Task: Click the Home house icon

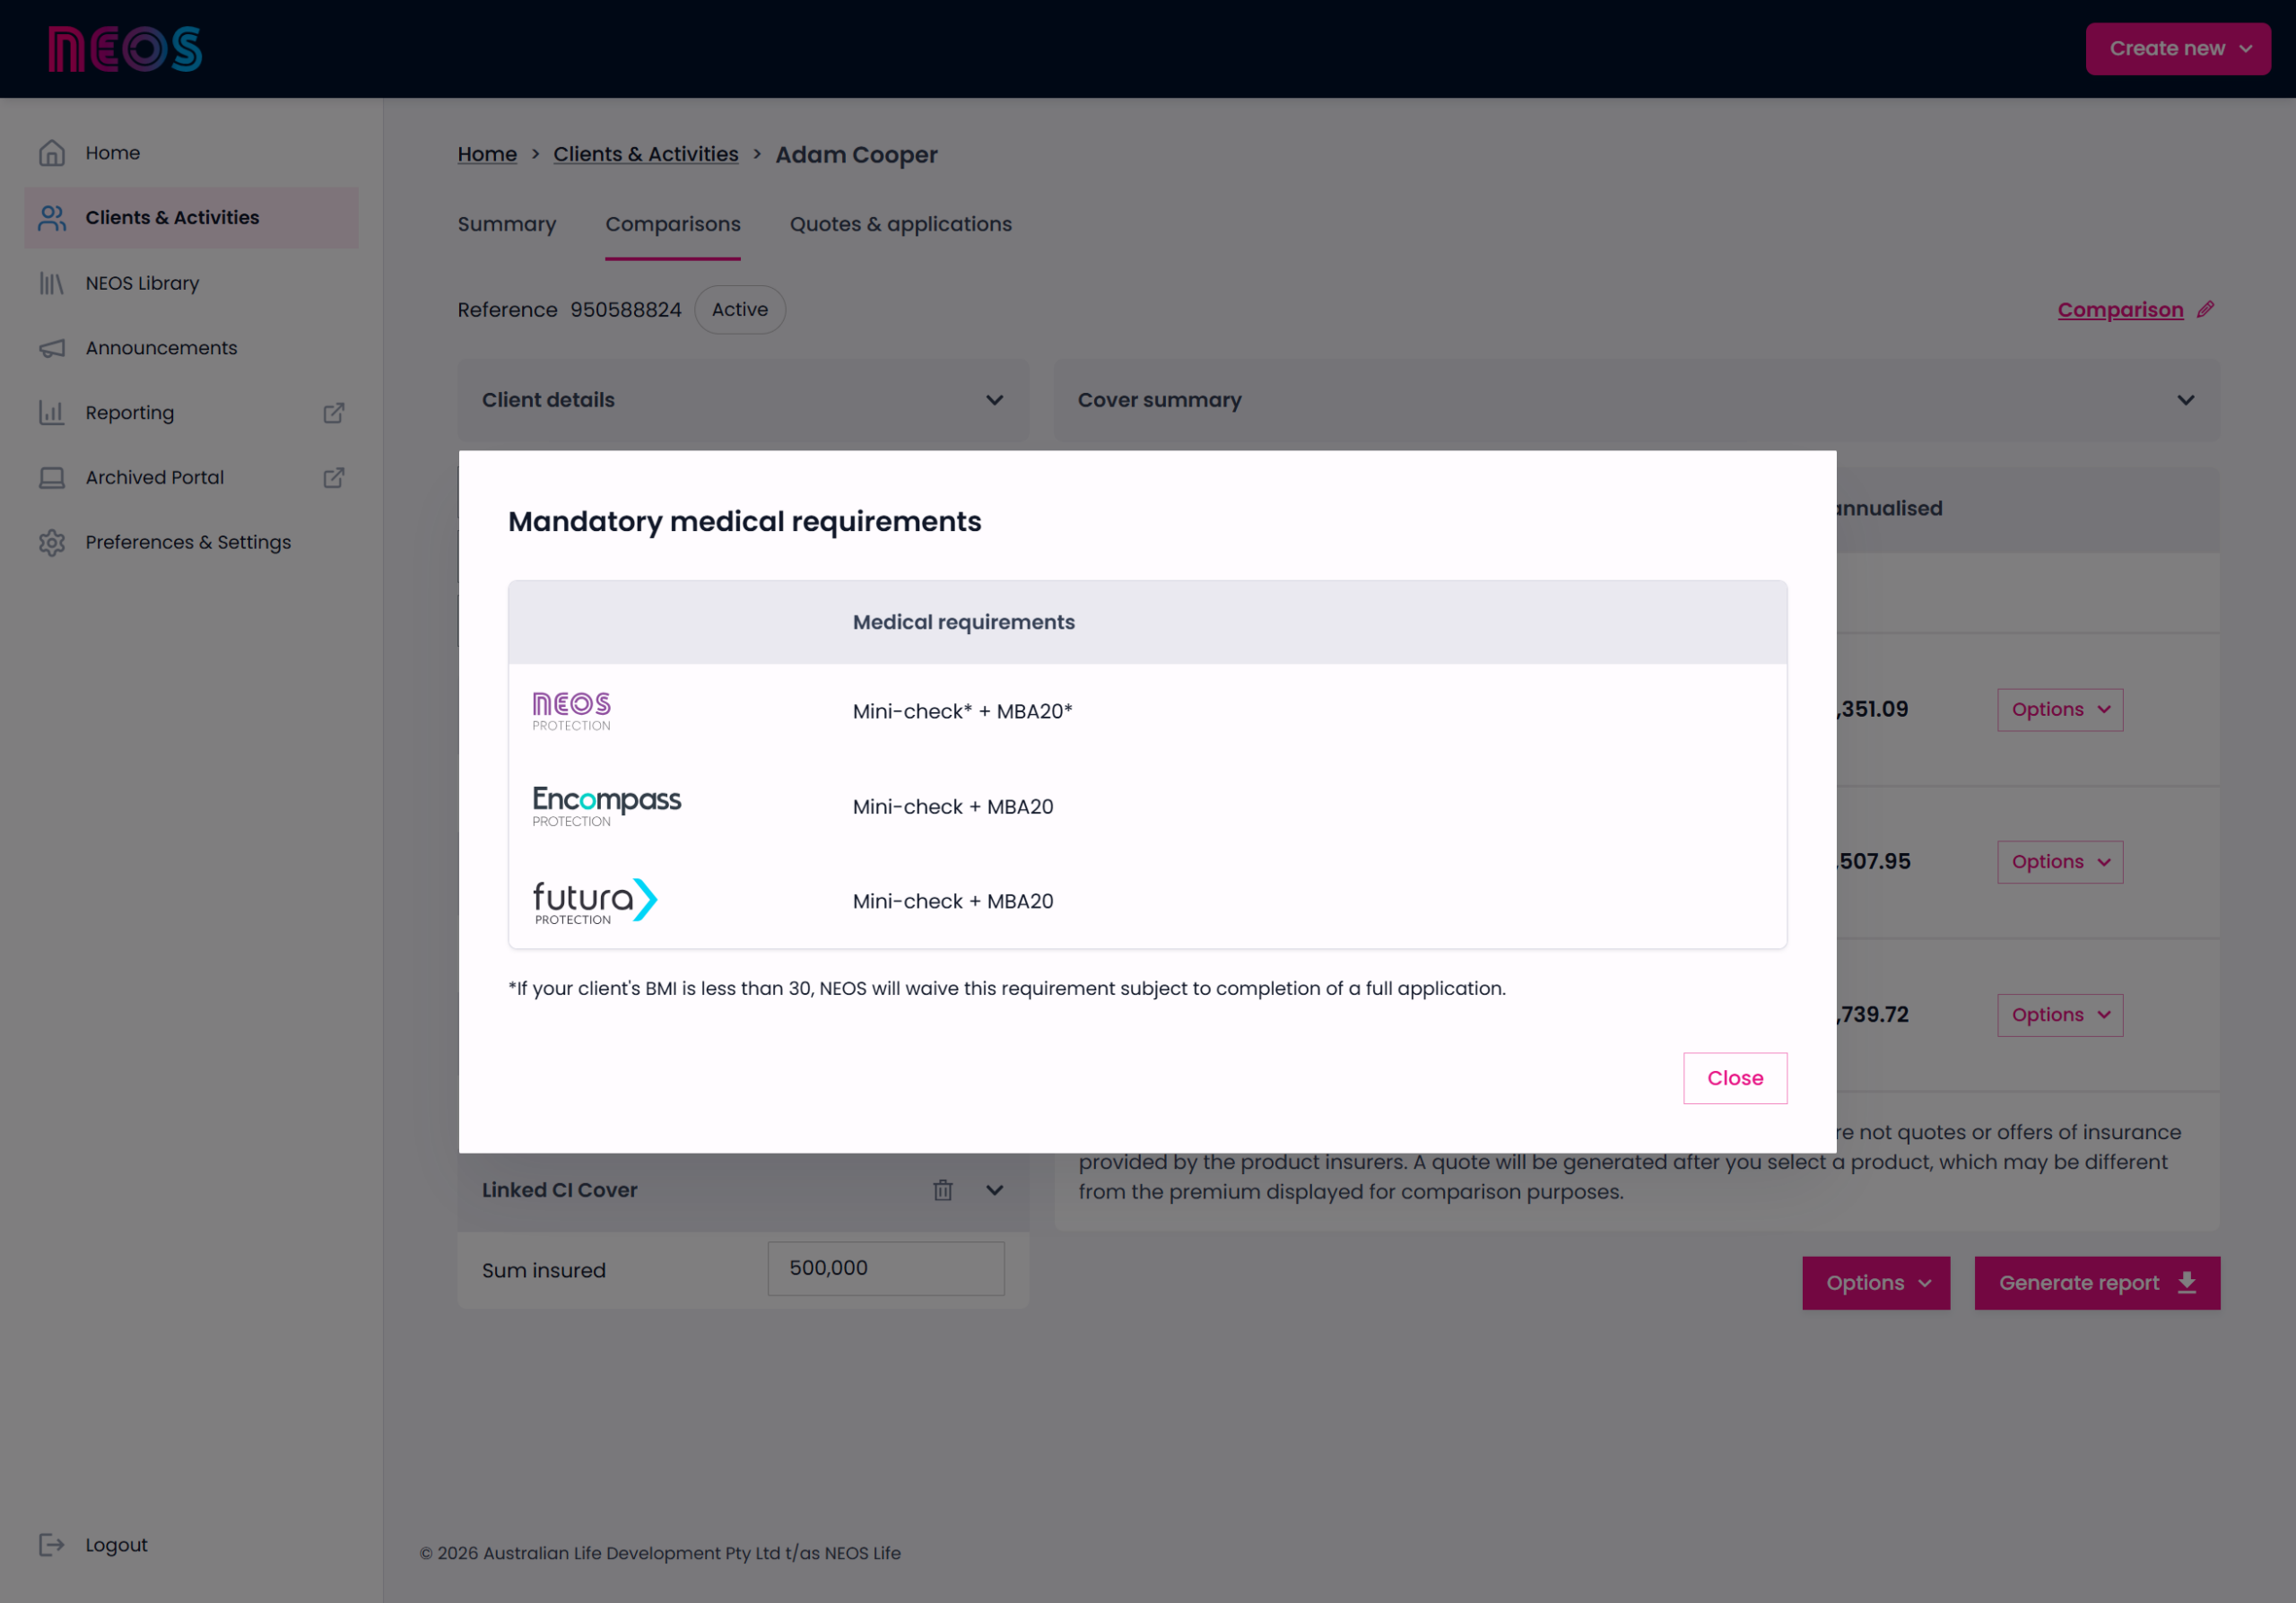Action: (52, 153)
